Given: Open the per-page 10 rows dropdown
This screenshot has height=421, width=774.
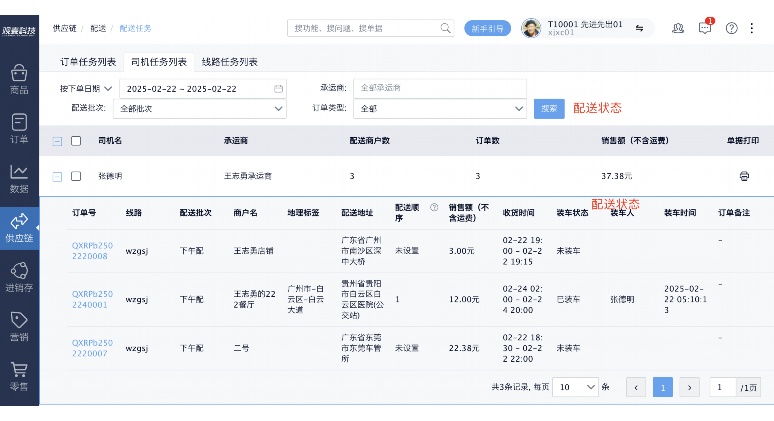Looking at the screenshot, I should (576, 387).
